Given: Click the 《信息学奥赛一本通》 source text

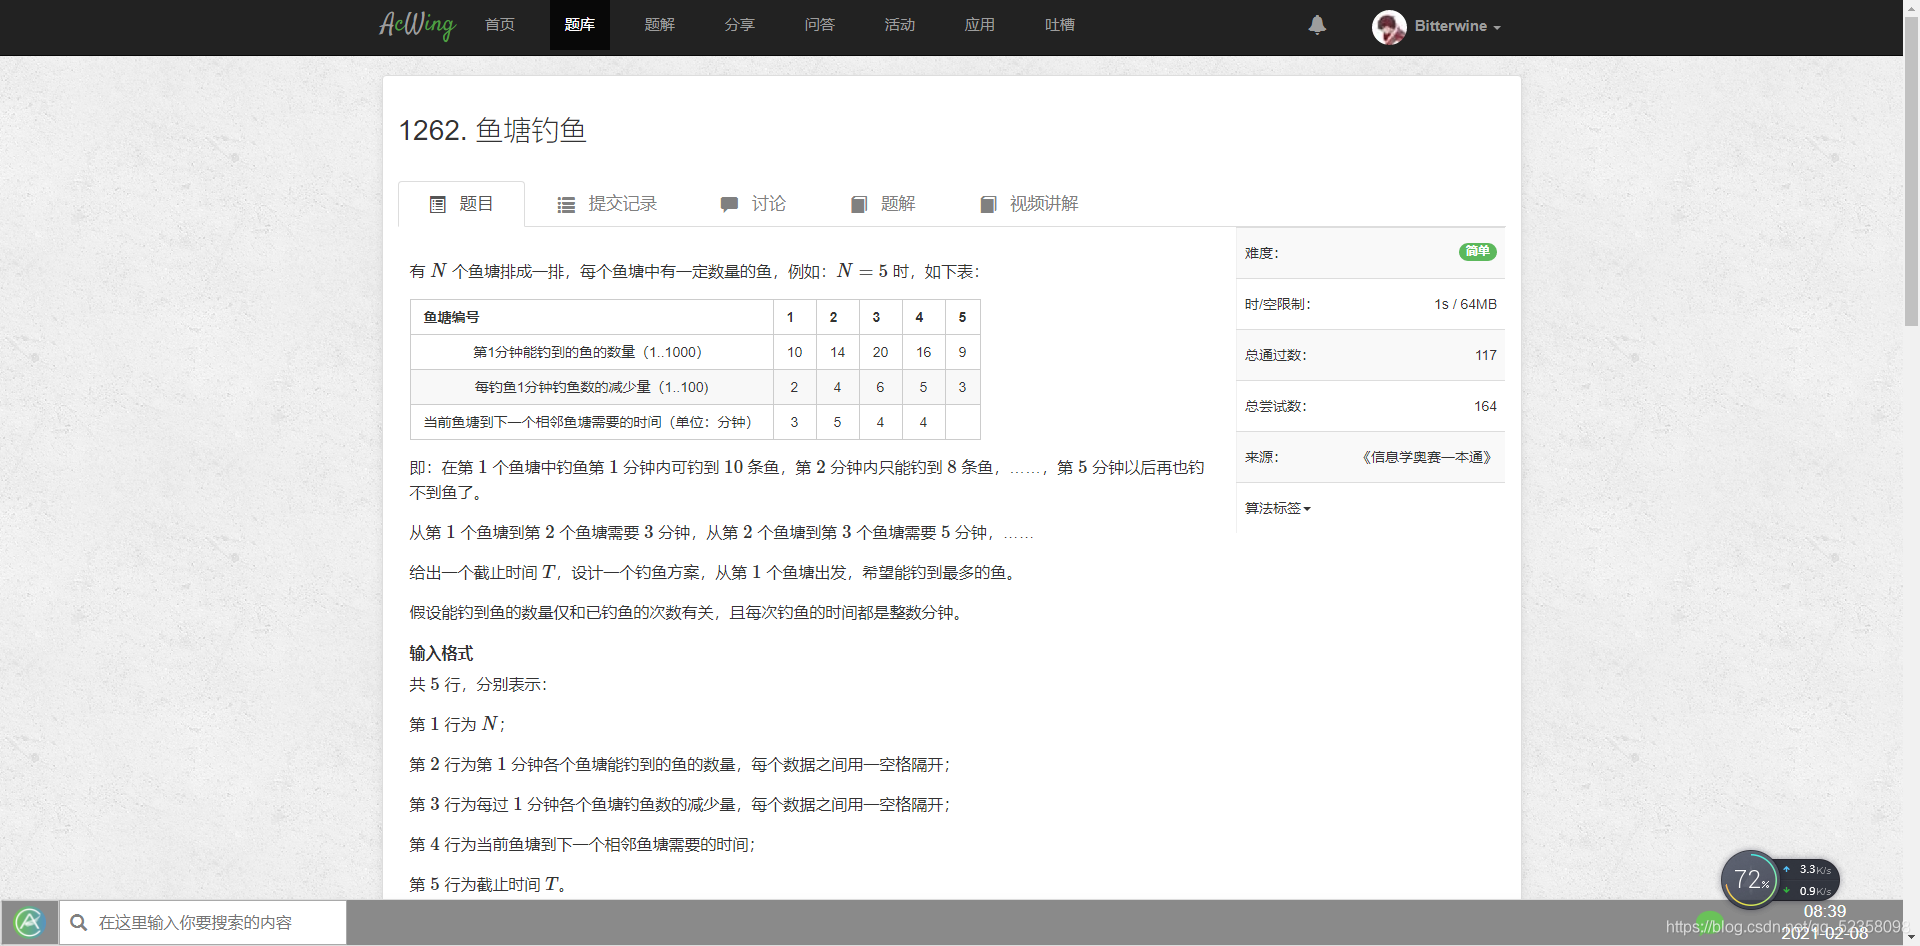Looking at the screenshot, I should [x=1426, y=457].
